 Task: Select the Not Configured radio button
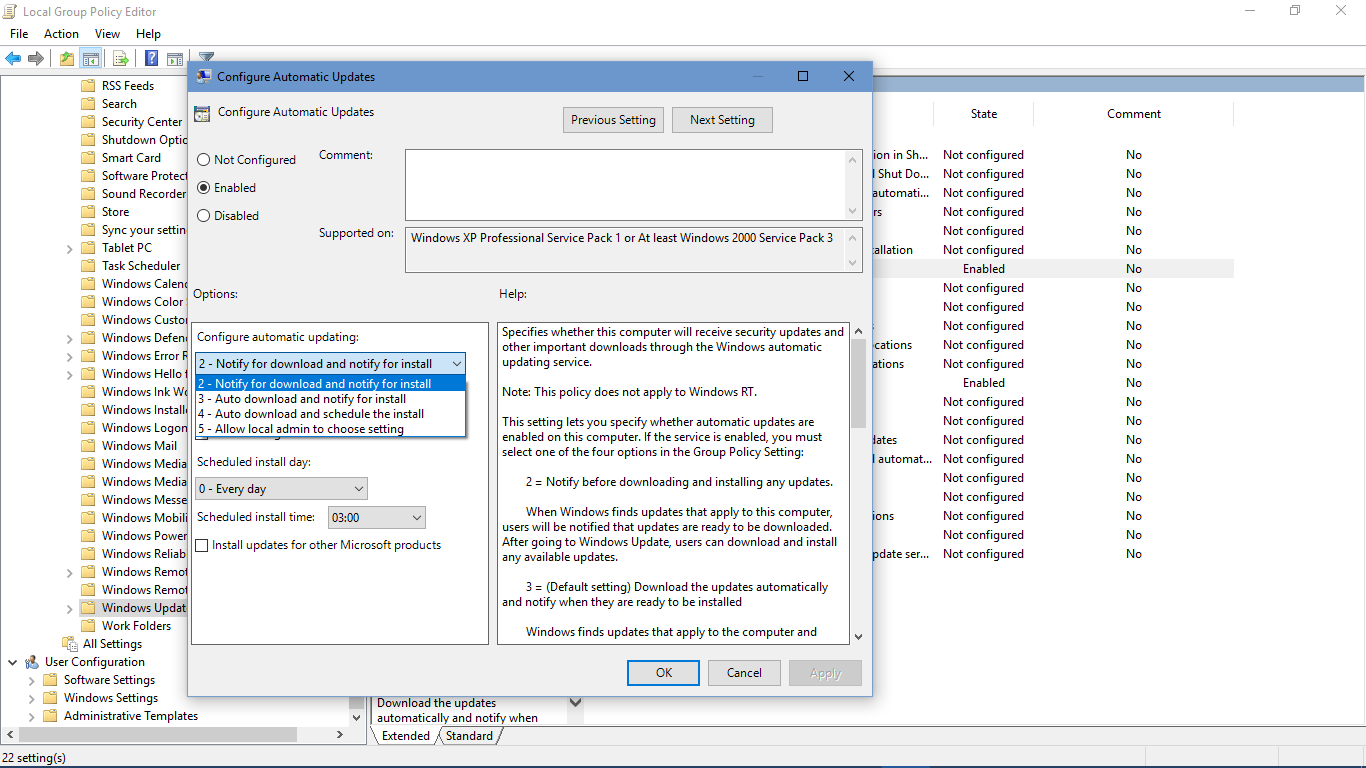(204, 160)
